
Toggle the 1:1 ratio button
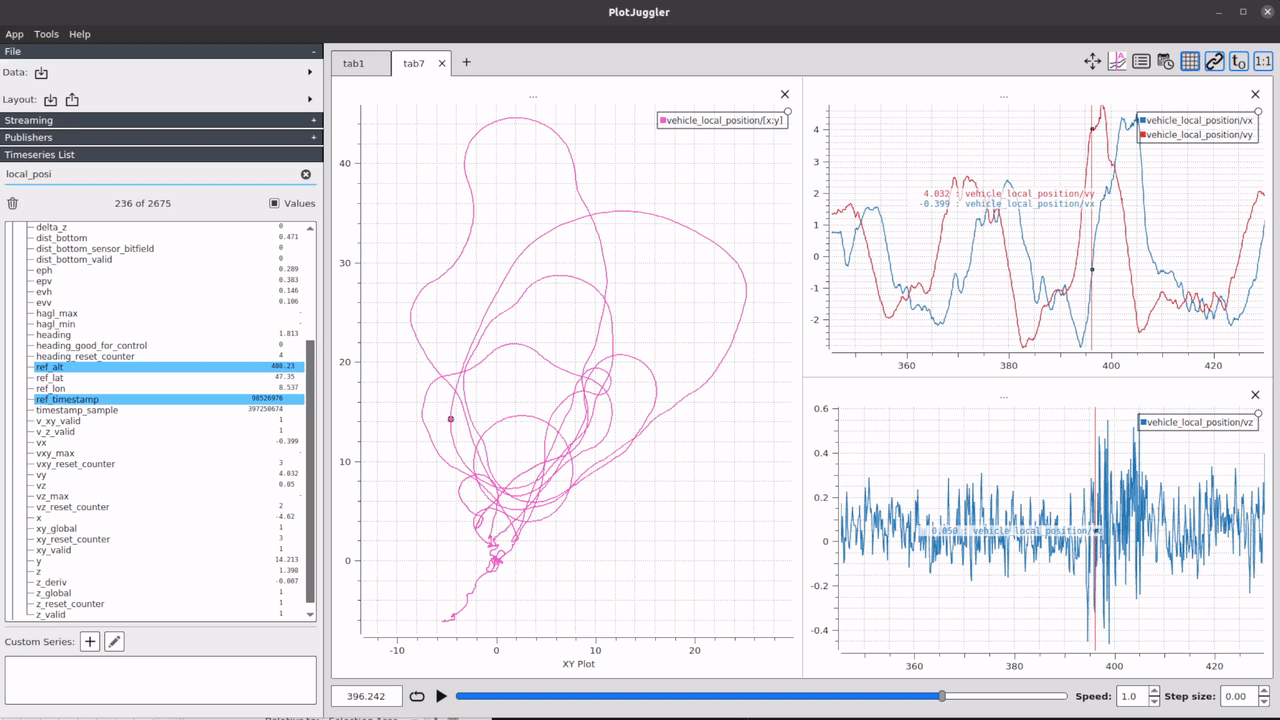1263,62
